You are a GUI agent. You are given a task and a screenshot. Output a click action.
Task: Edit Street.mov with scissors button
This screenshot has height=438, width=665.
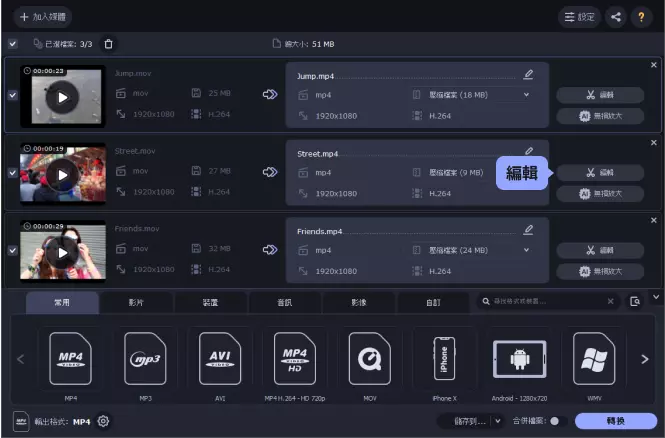click(600, 173)
